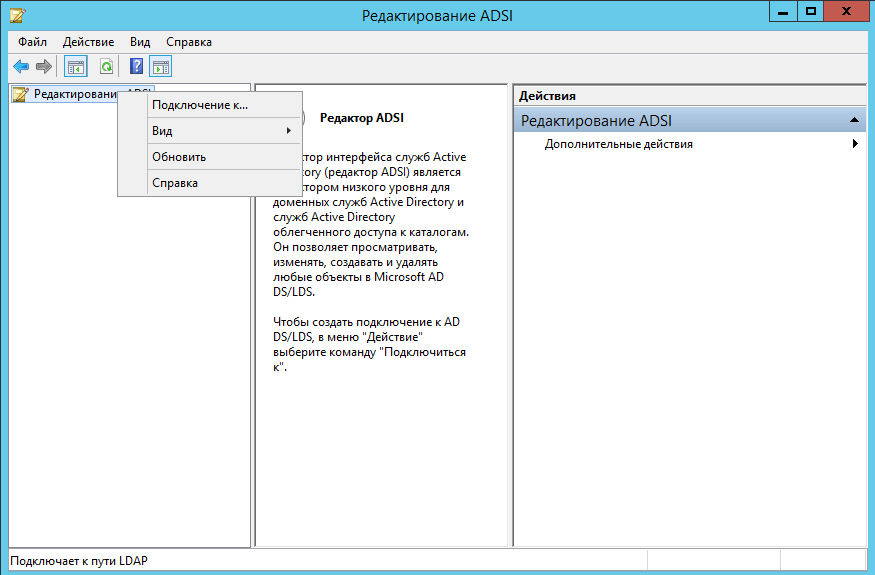The image size is (875, 575).
Task: Choose 'Справка' in the context menu
Action: point(210,183)
